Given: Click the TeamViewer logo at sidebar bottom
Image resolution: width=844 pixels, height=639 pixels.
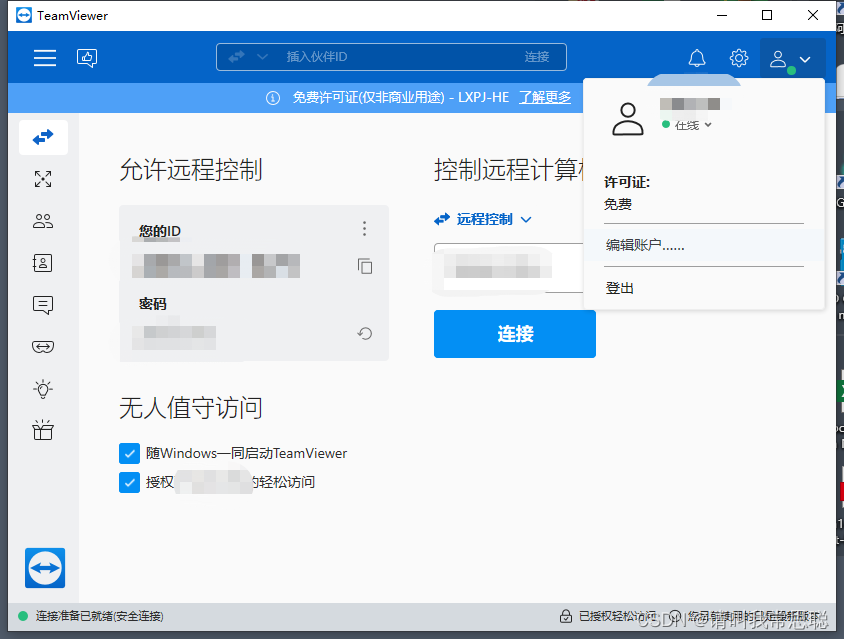Looking at the screenshot, I should click(x=45, y=568).
